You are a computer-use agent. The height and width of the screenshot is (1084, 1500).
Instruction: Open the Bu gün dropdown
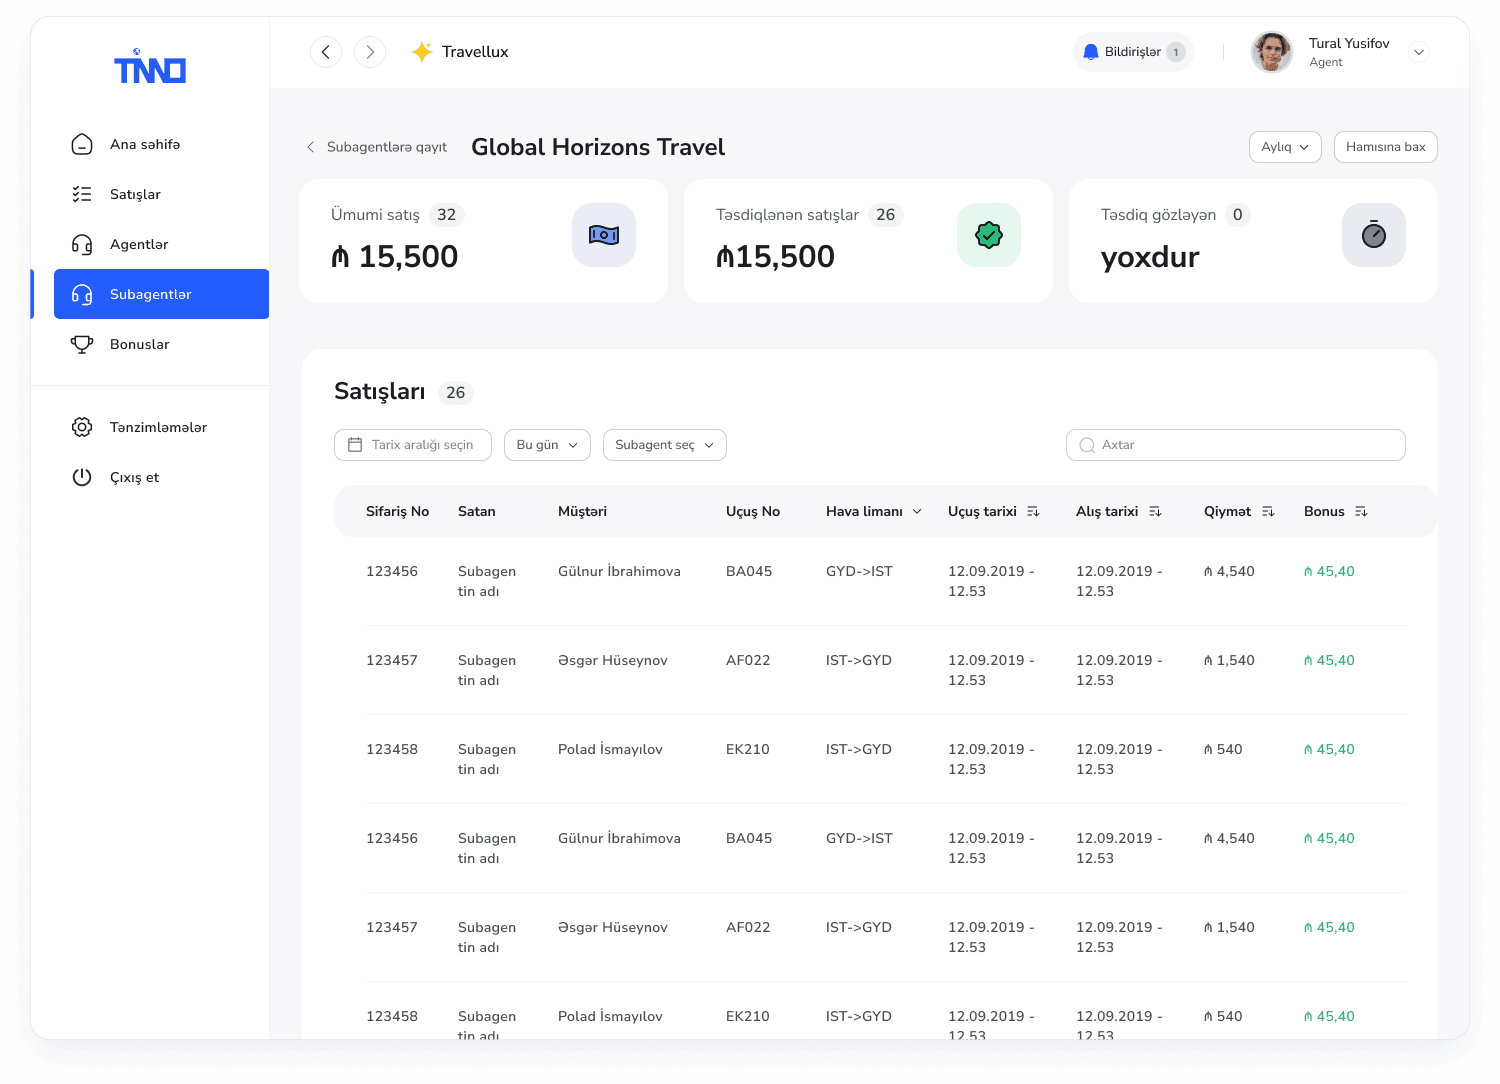(547, 445)
